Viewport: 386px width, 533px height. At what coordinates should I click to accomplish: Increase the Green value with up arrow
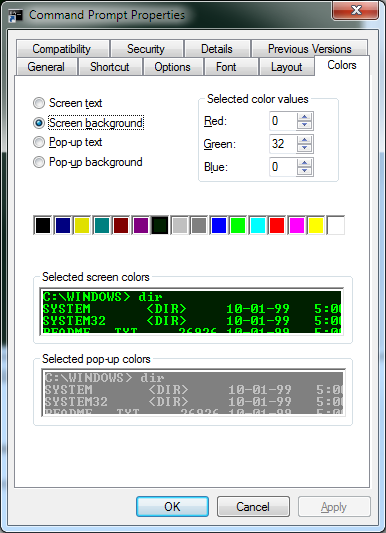tap(304, 140)
